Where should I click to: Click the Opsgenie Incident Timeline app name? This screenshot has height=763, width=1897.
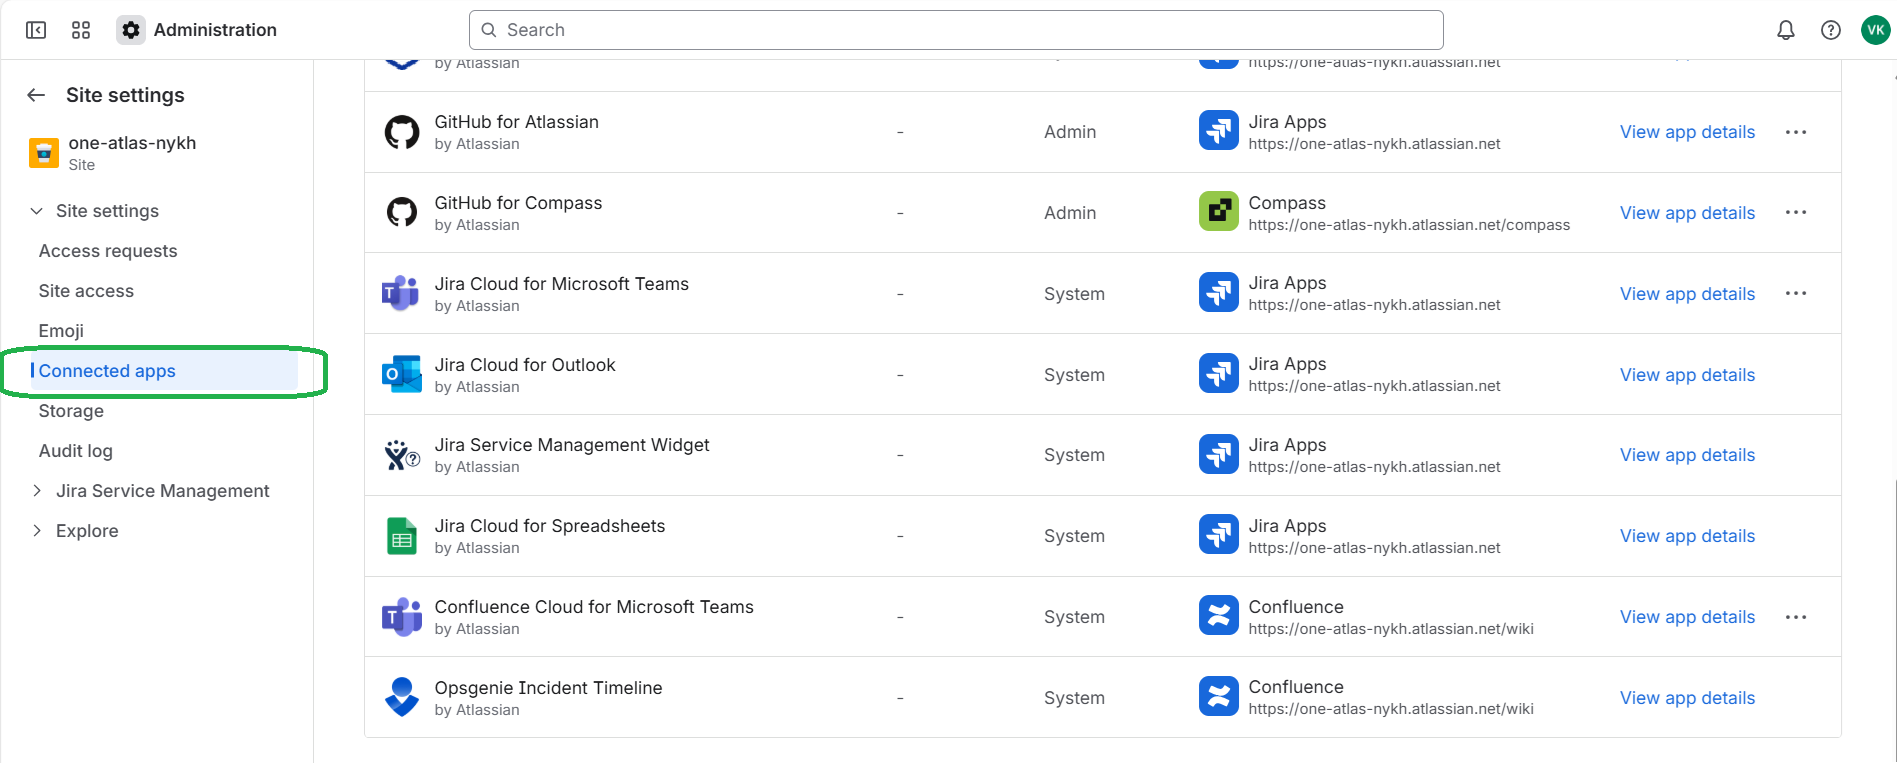click(548, 688)
